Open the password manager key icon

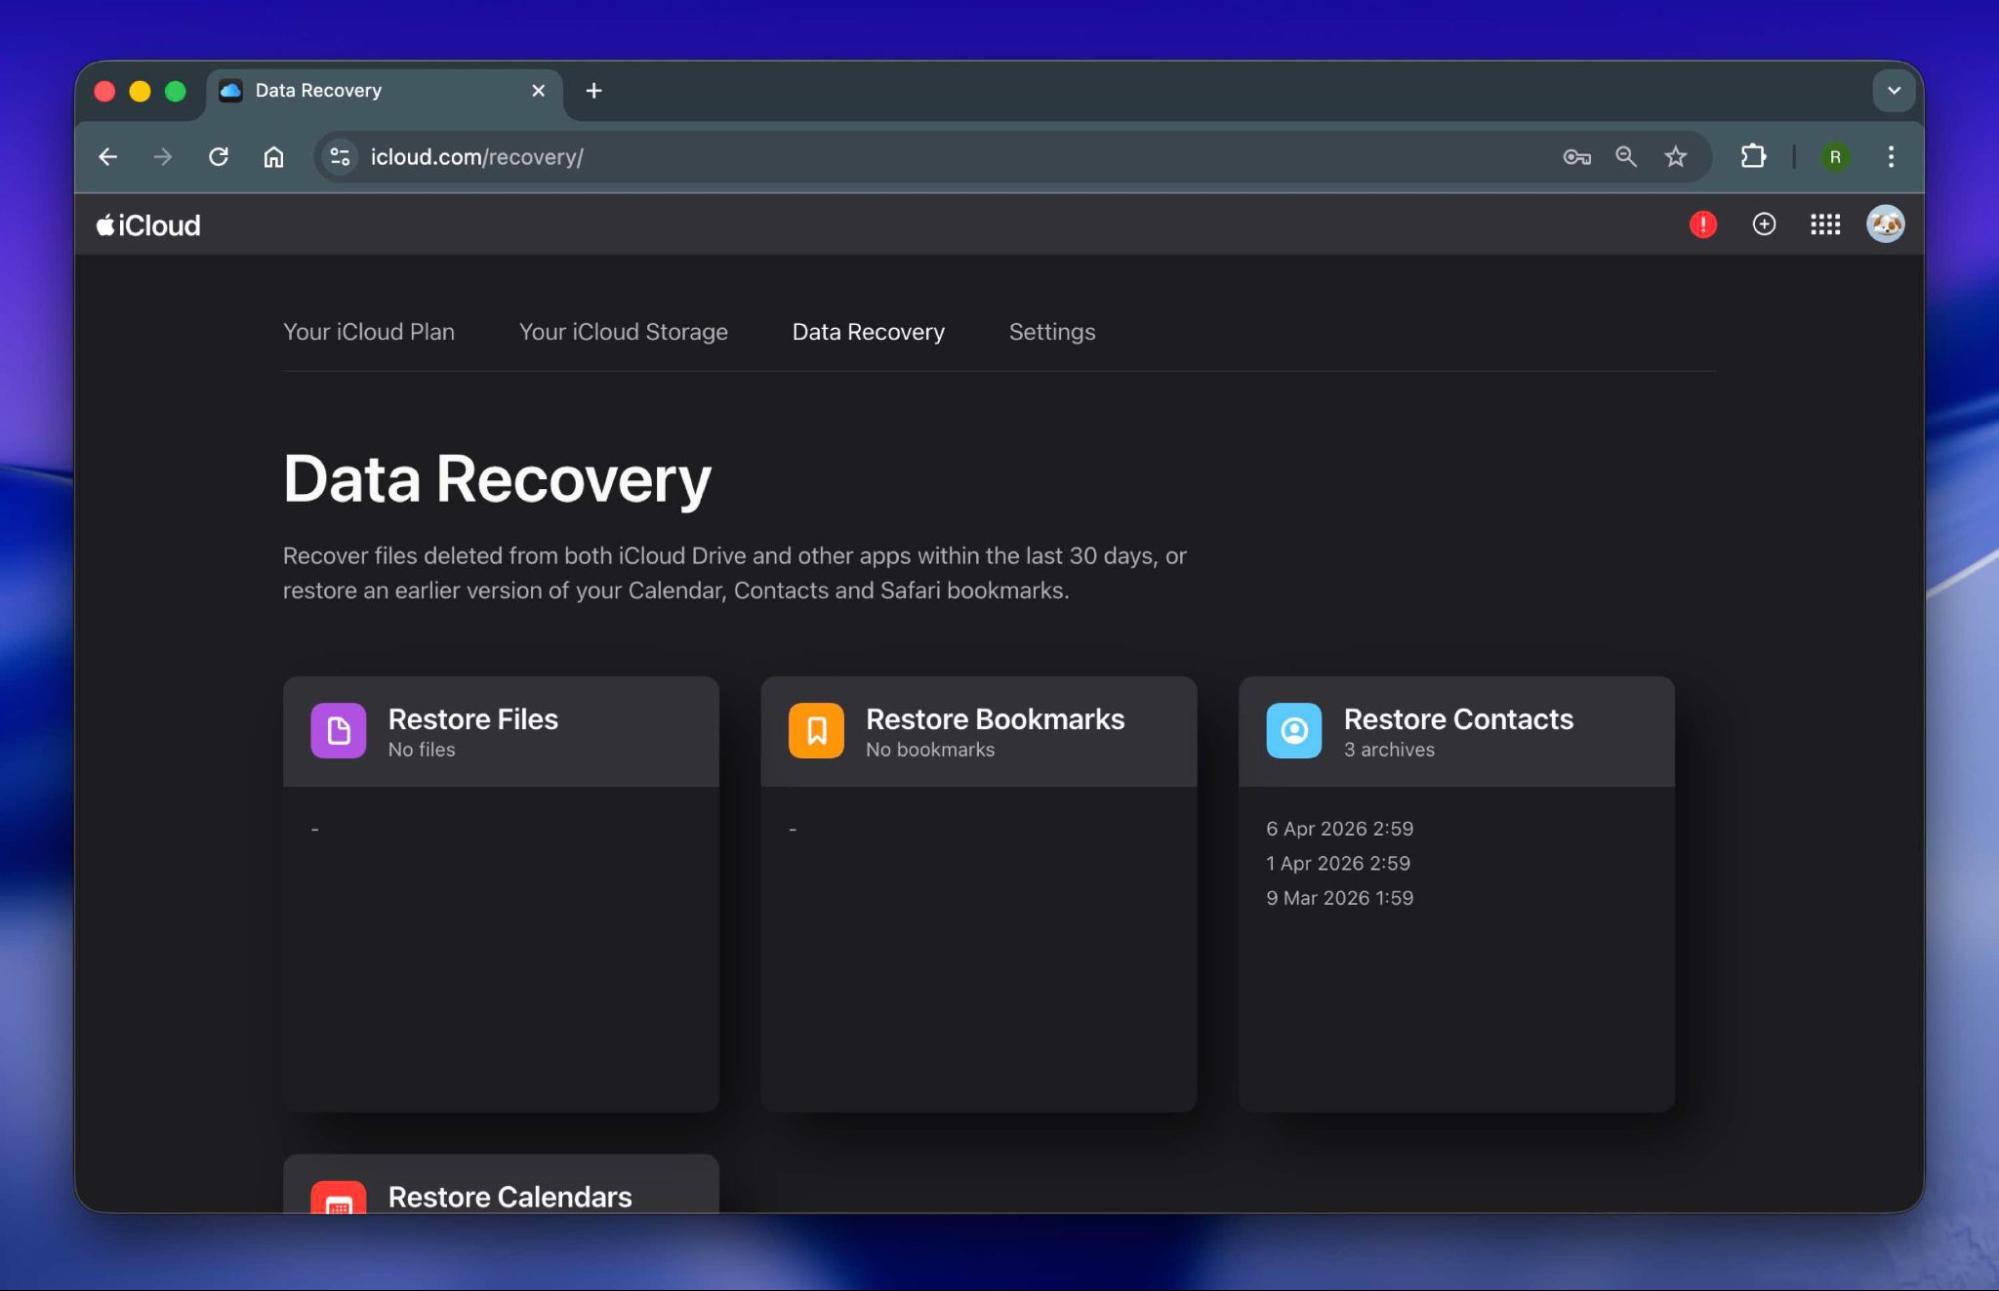coord(1577,157)
